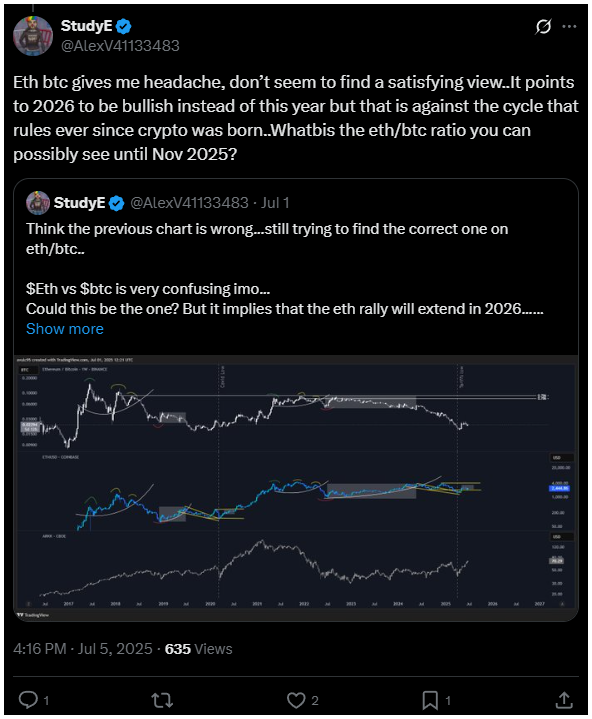Screen dimensions: 592x719
Task: Open the 4:16 PM Jul 5, 2025 timestamp
Action: click(x=83, y=649)
